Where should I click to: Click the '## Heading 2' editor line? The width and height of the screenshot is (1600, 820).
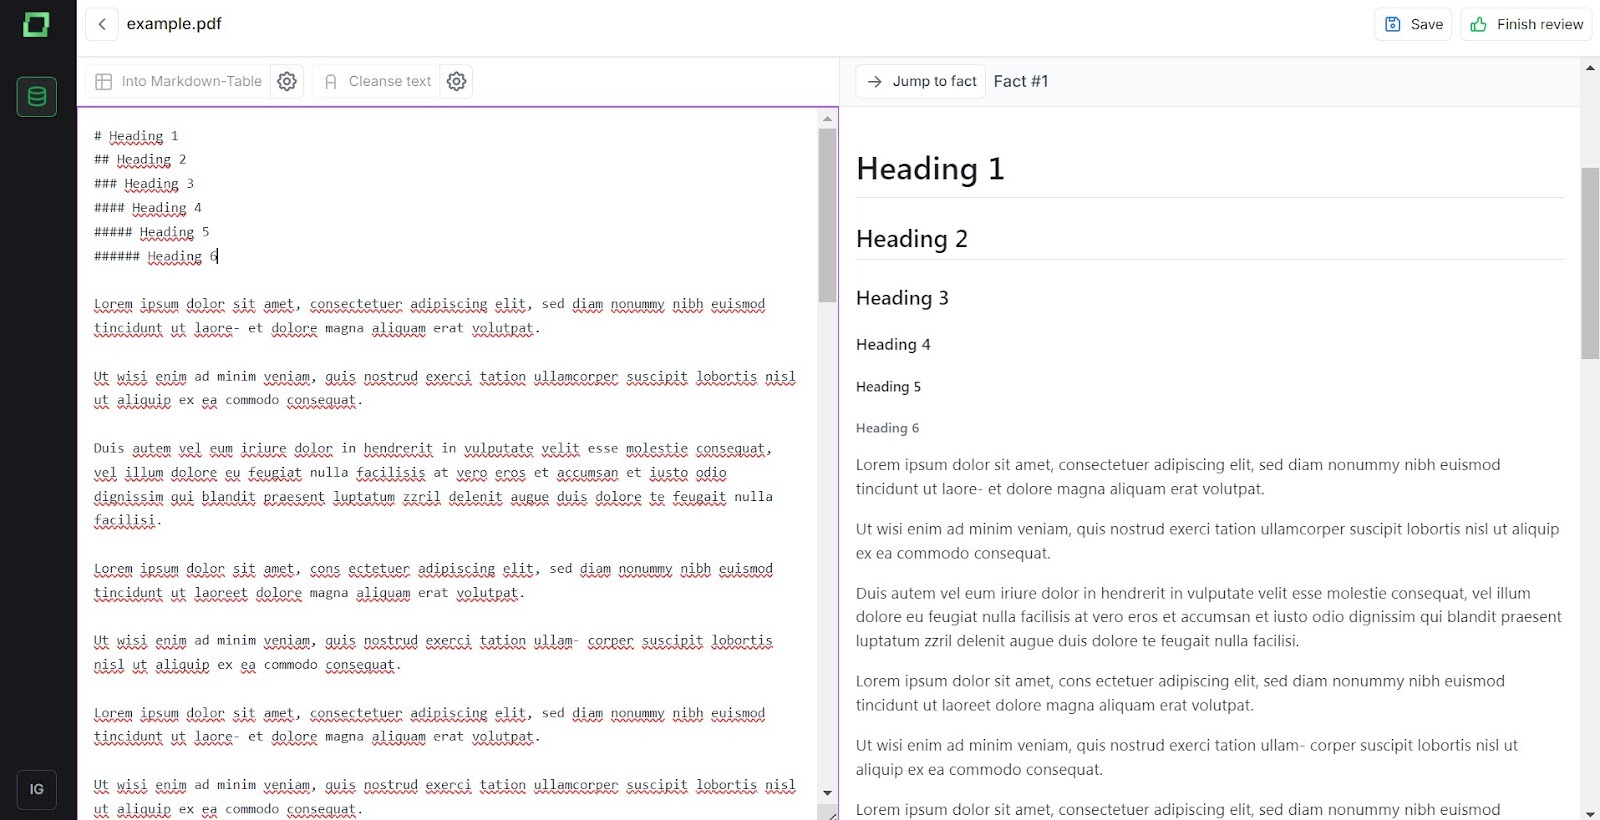click(x=140, y=160)
